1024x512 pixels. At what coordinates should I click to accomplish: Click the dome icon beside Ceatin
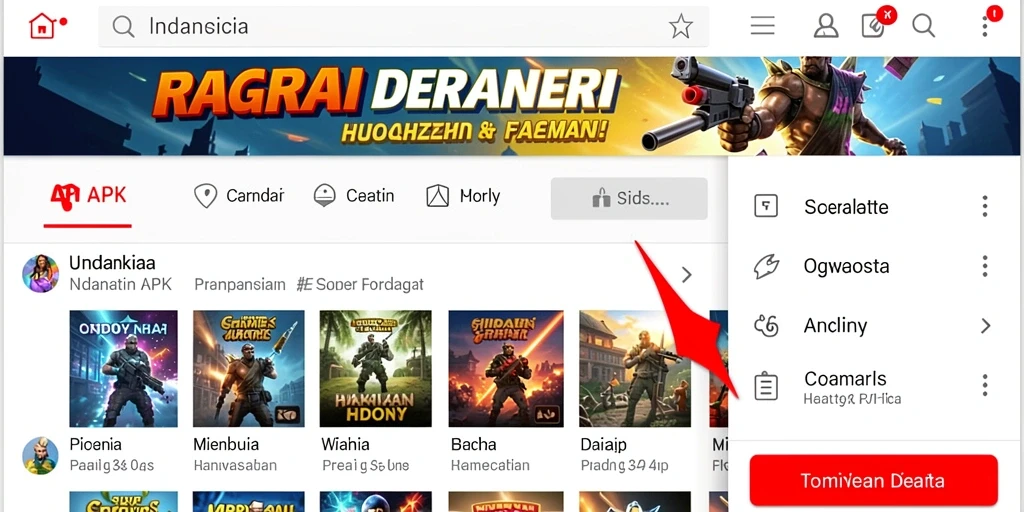[325, 196]
